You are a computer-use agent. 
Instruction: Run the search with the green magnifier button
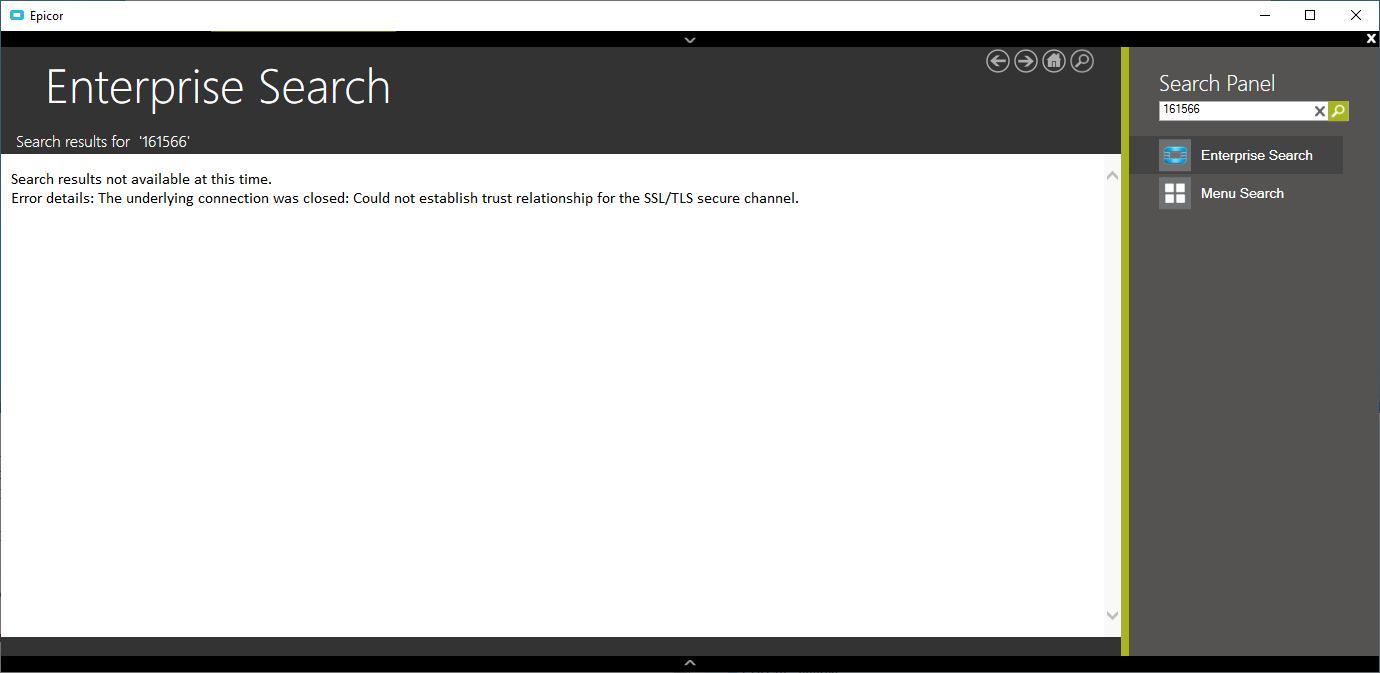point(1338,111)
